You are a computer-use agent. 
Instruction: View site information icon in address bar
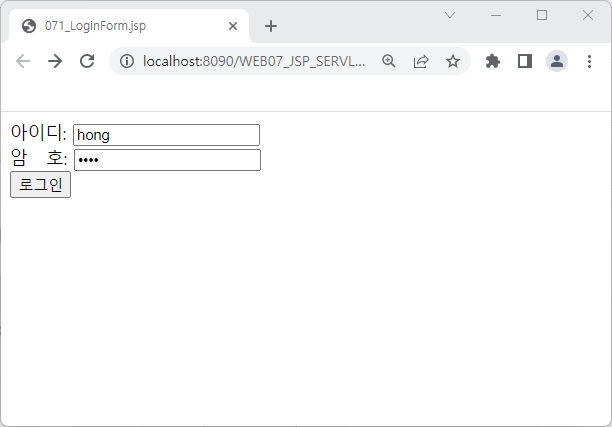point(127,61)
